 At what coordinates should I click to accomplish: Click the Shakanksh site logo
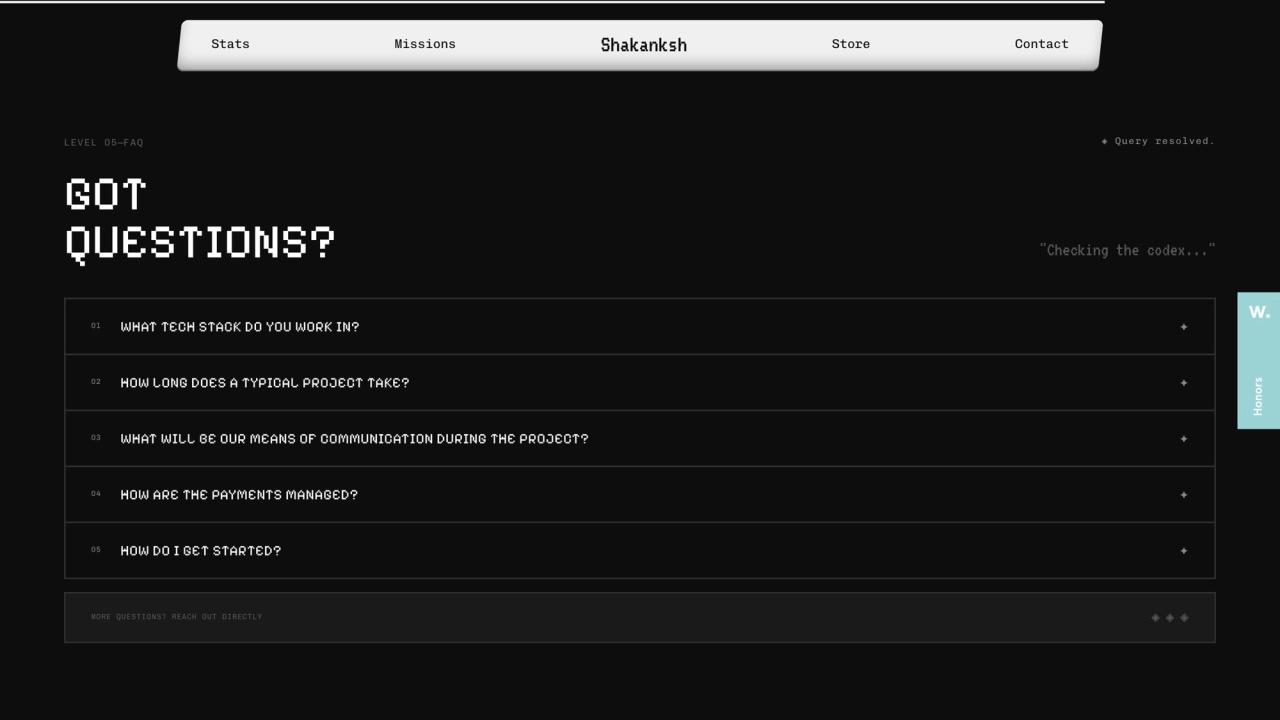tap(644, 45)
